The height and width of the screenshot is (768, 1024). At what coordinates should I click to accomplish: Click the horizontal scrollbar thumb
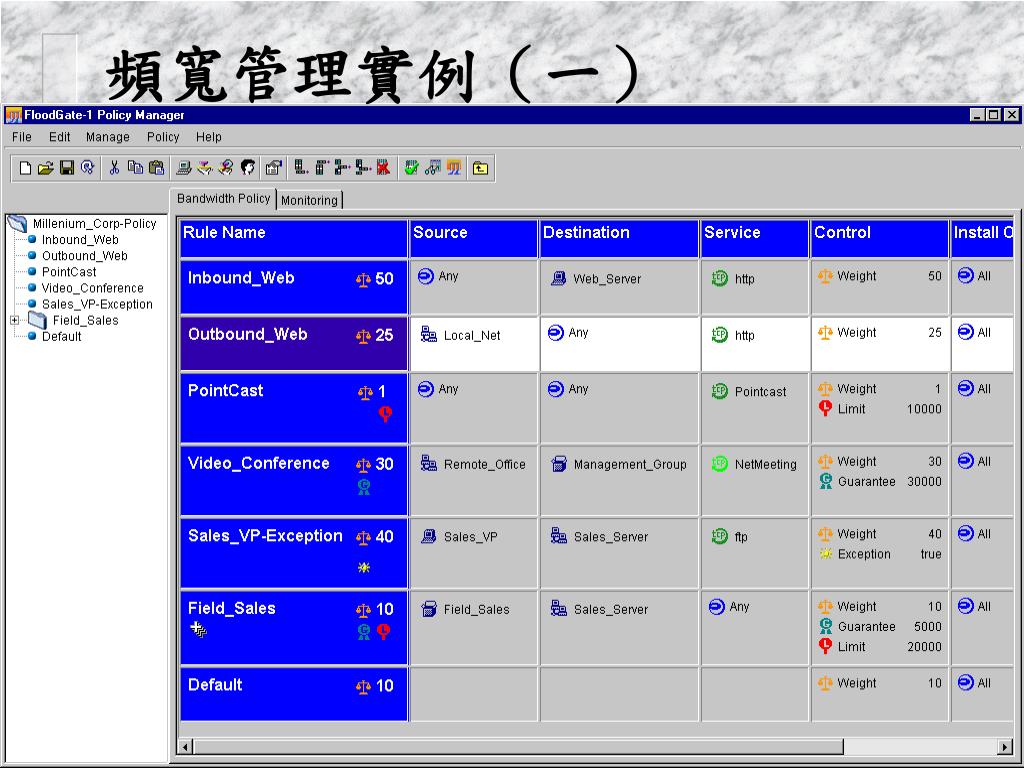[x=519, y=746]
